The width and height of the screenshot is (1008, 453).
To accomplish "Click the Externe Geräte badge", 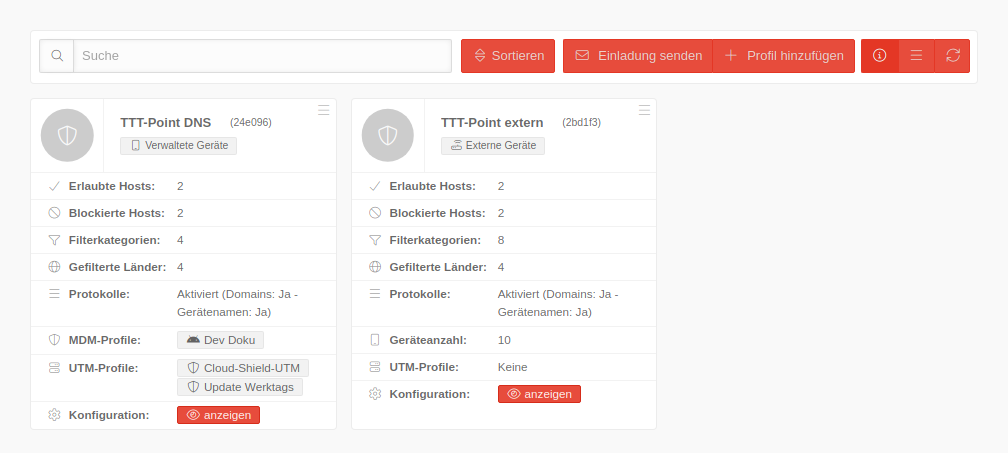I will (493, 146).
